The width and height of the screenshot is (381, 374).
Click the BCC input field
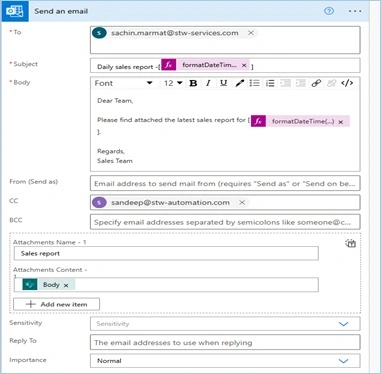(225, 222)
